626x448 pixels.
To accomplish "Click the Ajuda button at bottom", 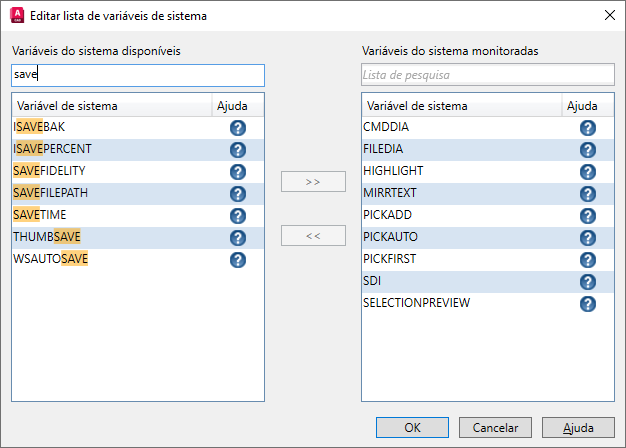I will [x=578, y=427].
